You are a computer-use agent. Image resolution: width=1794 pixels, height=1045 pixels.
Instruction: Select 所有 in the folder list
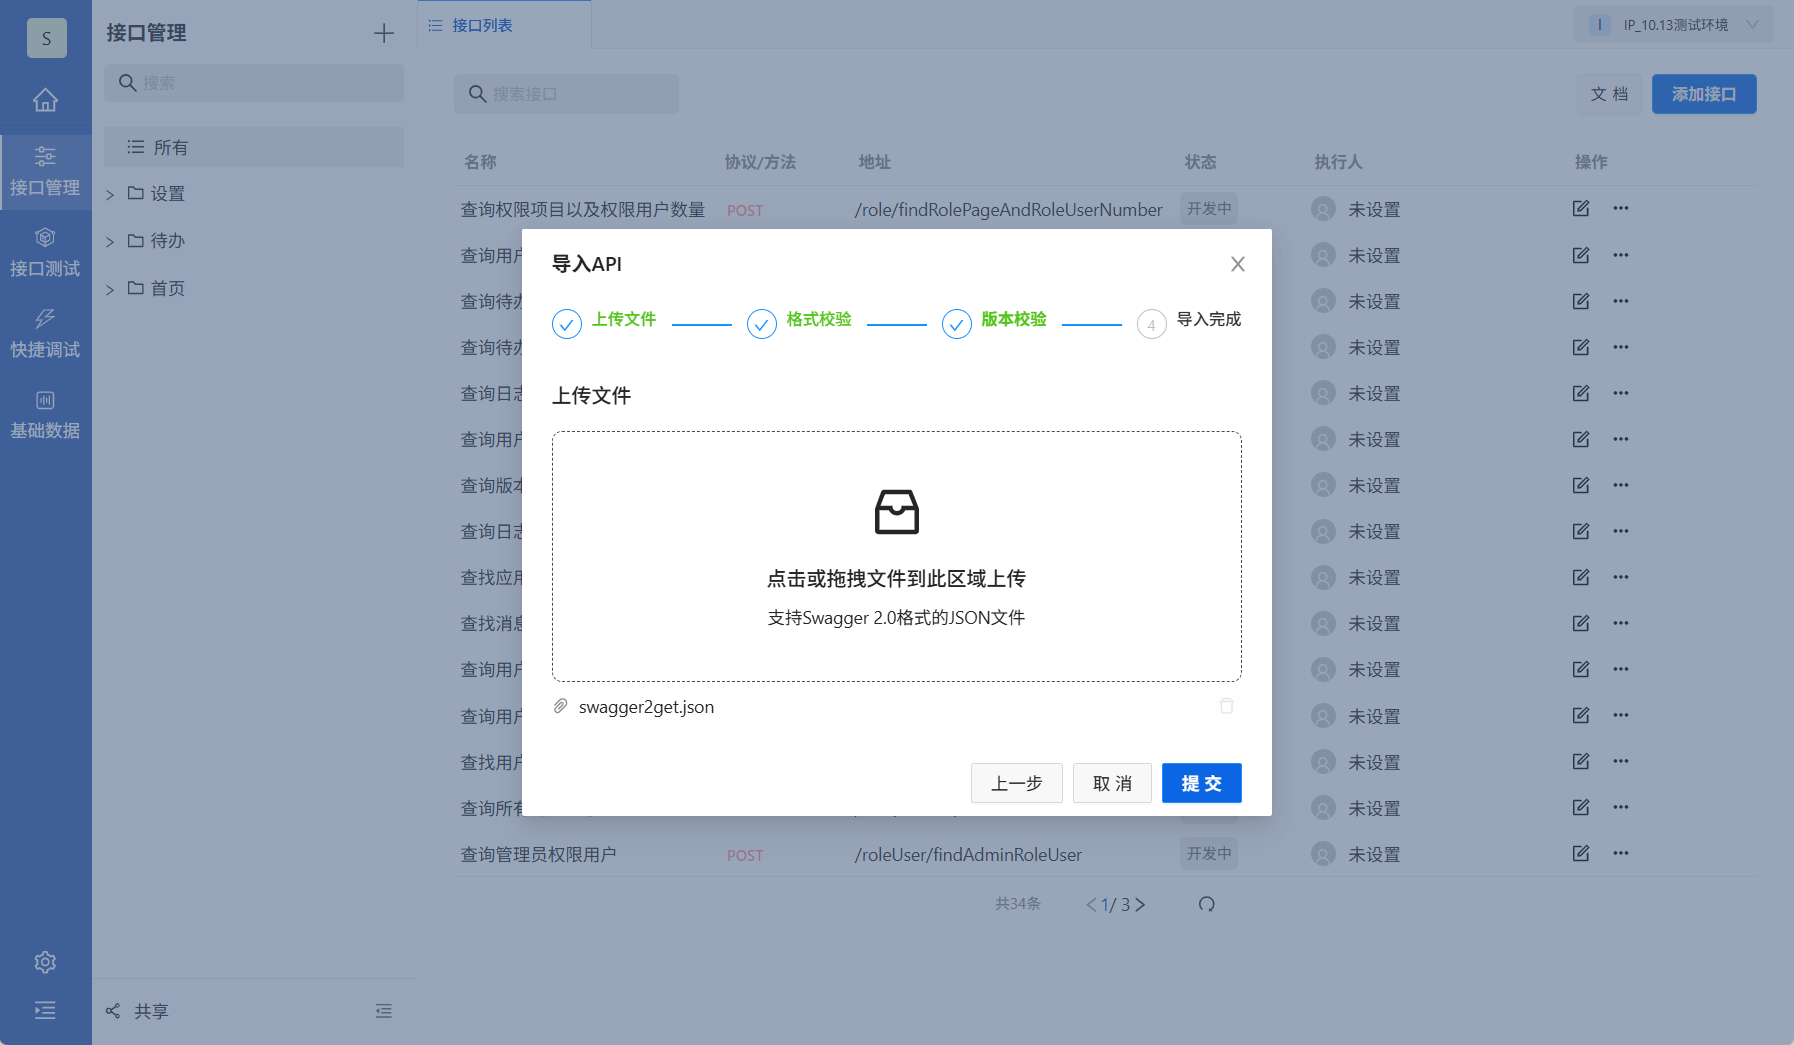click(x=170, y=147)
